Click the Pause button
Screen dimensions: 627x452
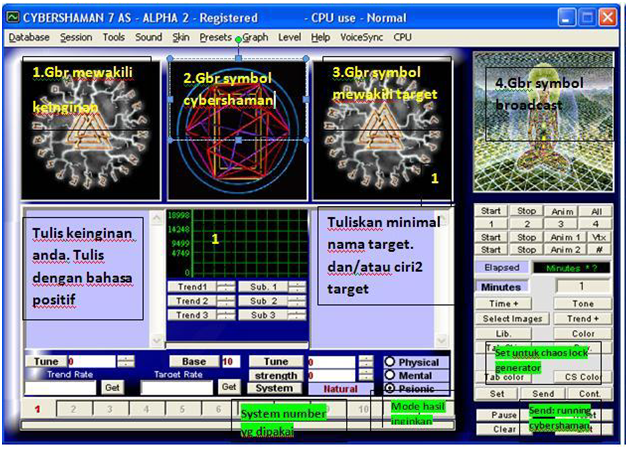point(504,415)
